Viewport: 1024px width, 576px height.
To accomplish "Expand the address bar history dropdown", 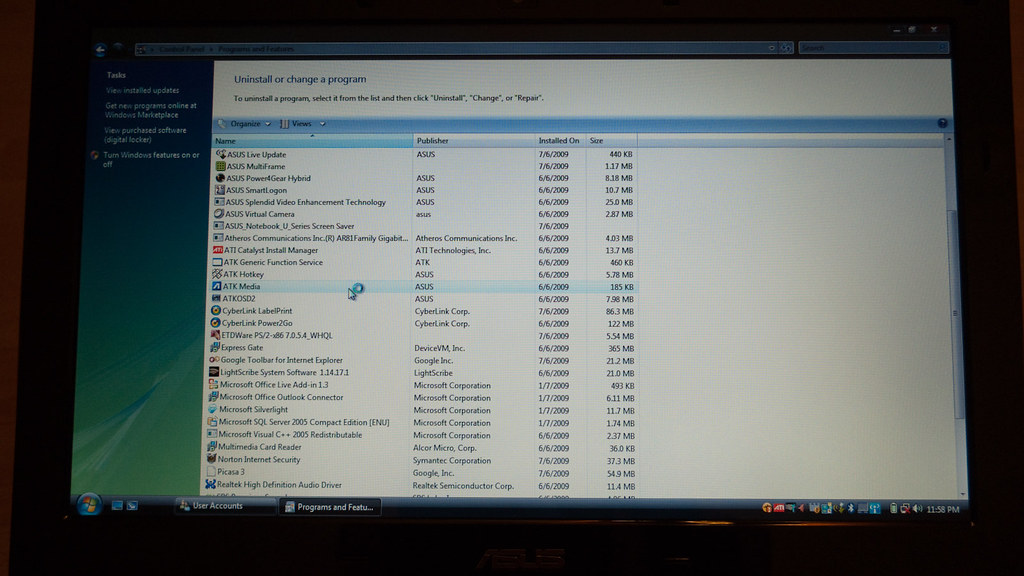I will (x=771, y=48).
